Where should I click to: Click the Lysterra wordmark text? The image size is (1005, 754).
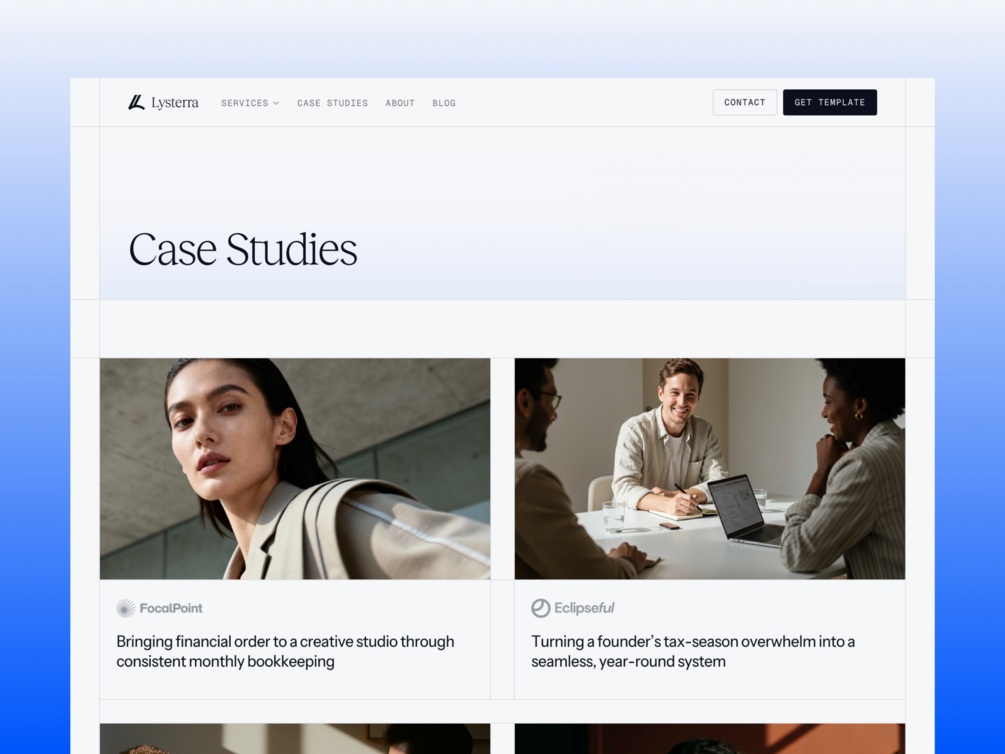175,103
